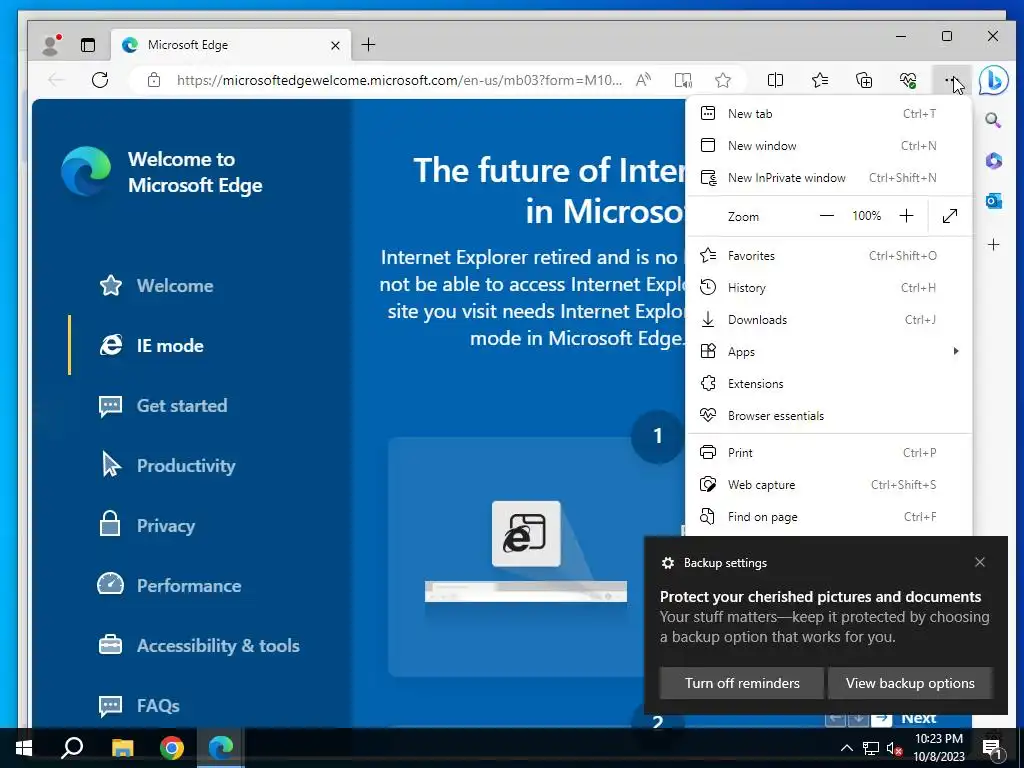The width and height of the screenshot is (1024, 768).
Task: Close the Backup settings notification
Action: (980, 562)
